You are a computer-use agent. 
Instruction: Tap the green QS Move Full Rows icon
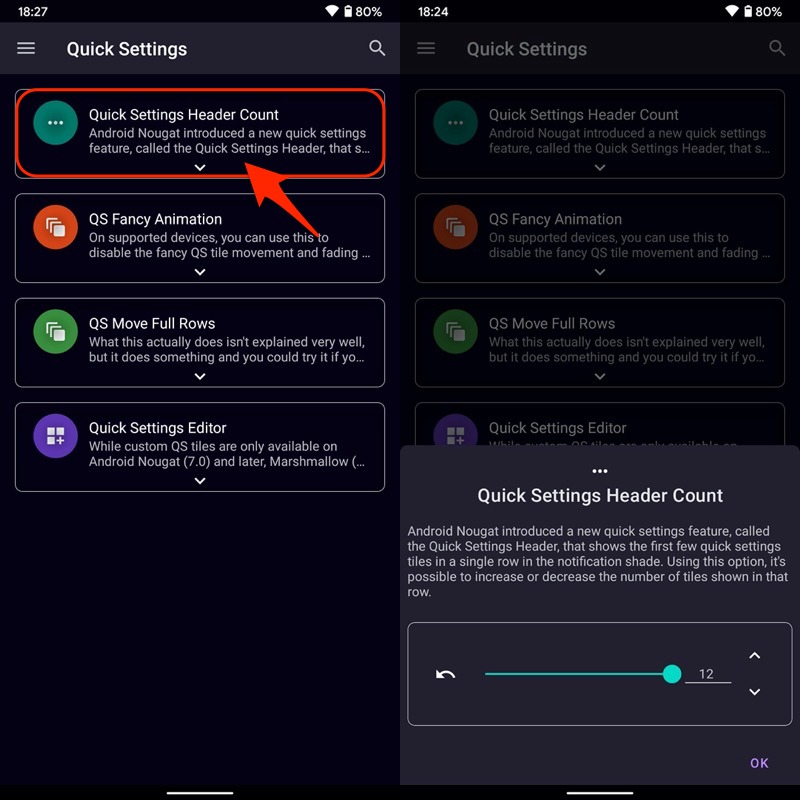55,332
